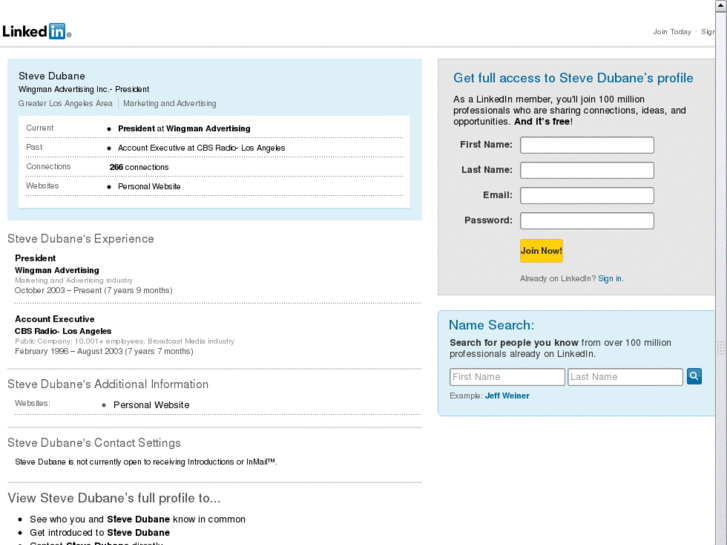Click CBS Radio- Los Angeles under Experience

click(63, 331)
